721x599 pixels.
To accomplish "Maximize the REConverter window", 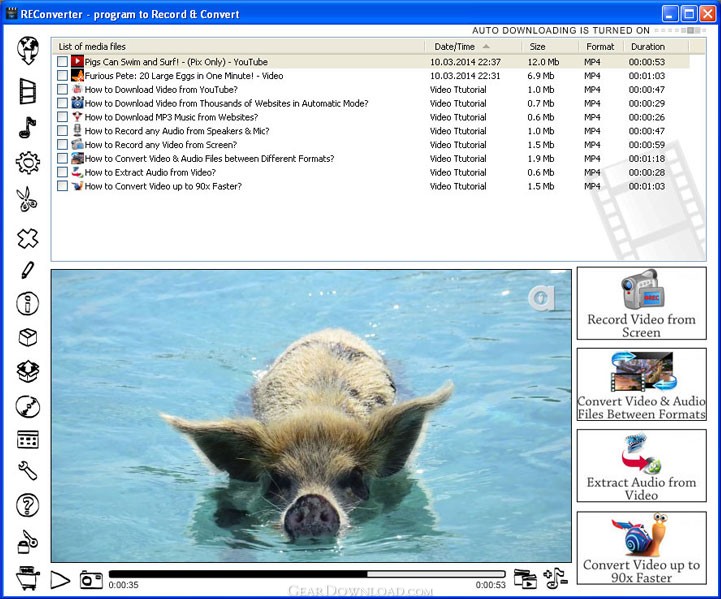I will tap(689, 14).
